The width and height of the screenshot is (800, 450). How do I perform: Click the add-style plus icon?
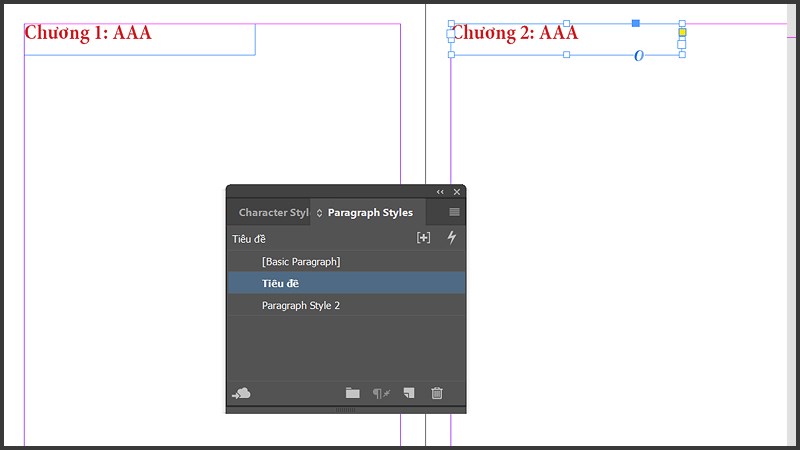tap(423, 238)
